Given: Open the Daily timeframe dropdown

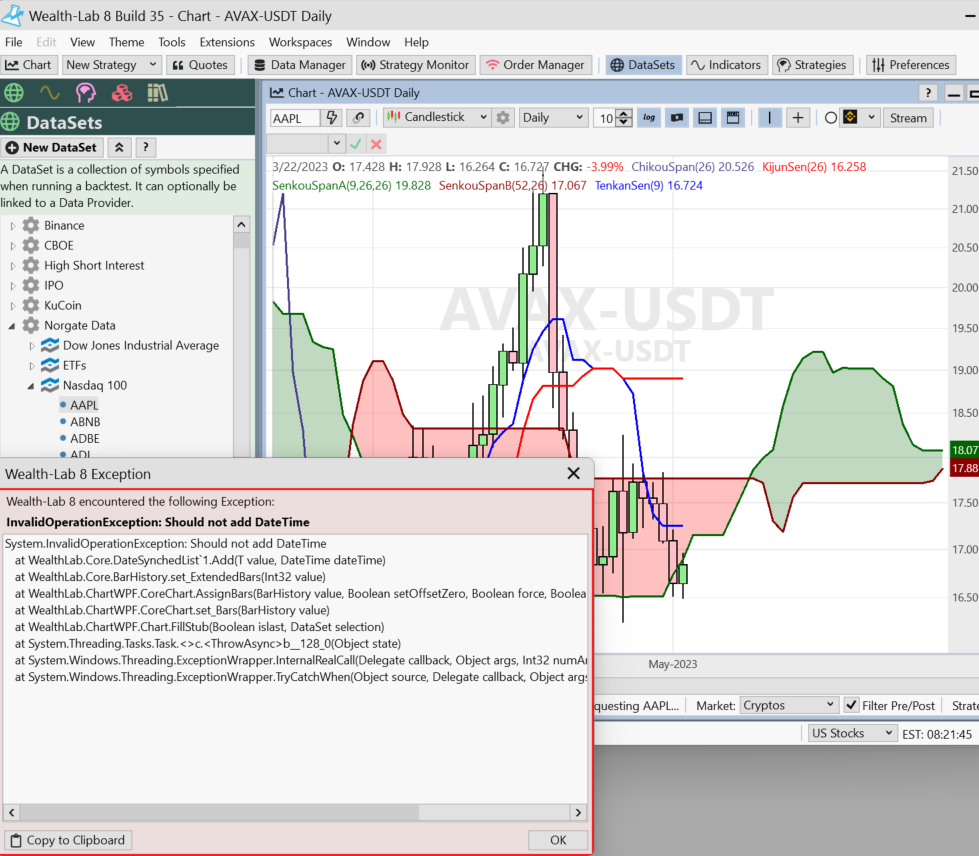Looking at the screenshot, I should pos(553,118).
